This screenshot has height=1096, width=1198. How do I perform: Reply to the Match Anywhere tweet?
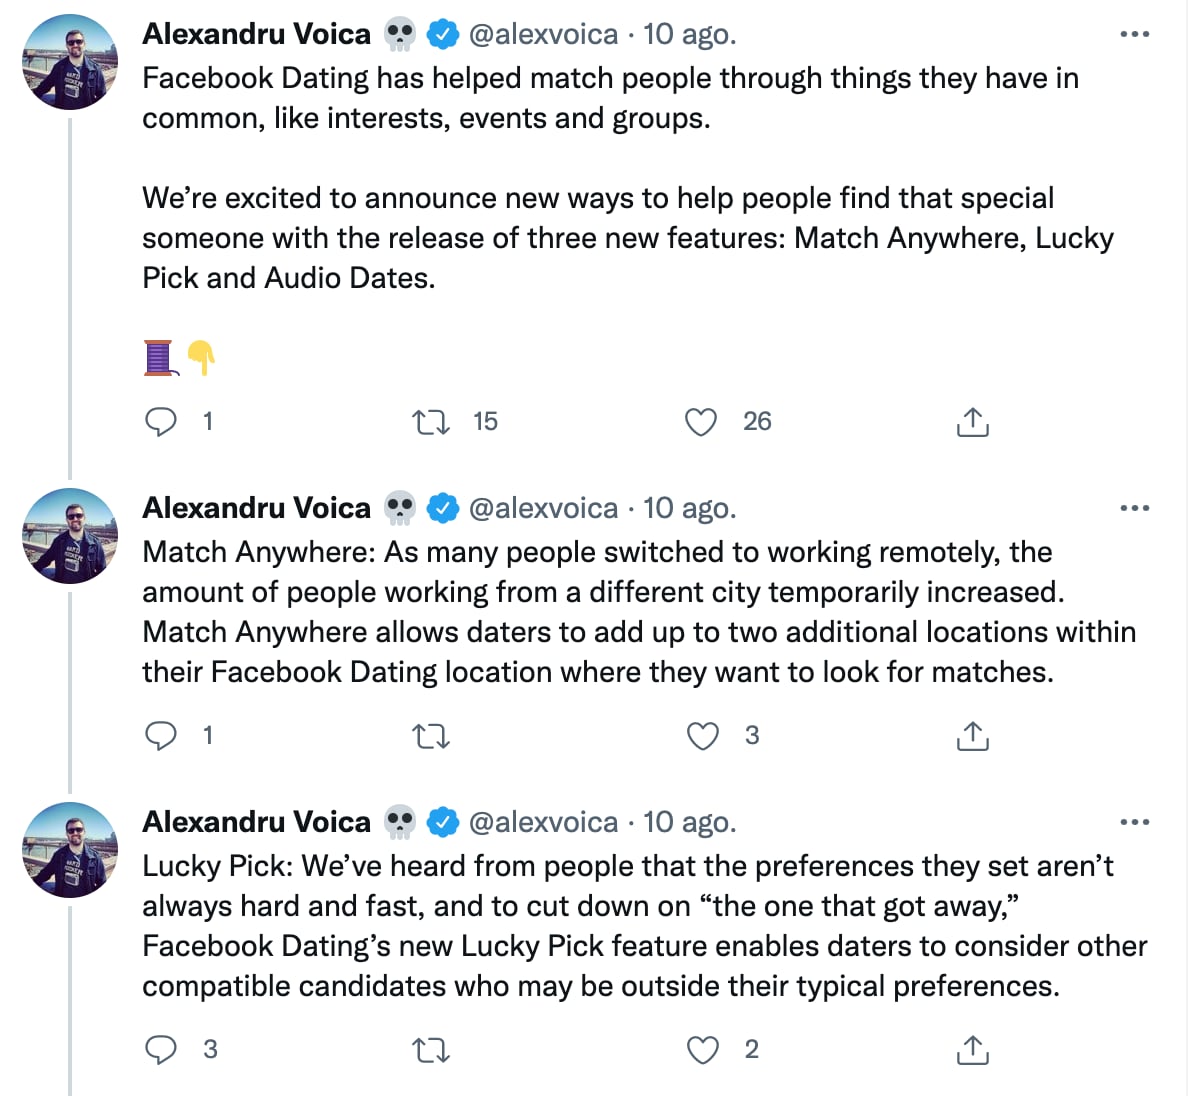coord(161,736)
